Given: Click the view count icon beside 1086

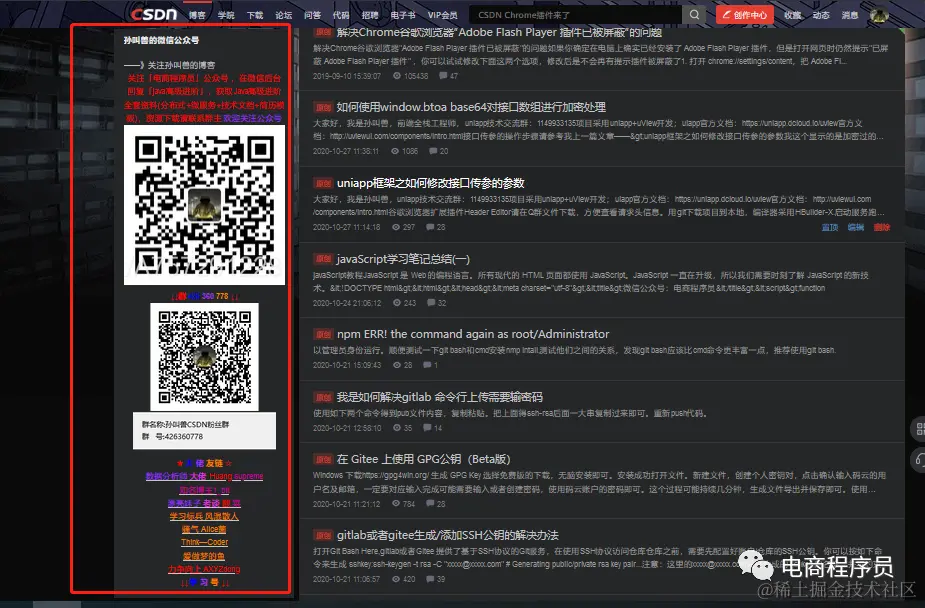Looking at the screenshot, I should [x=395, y=152].
